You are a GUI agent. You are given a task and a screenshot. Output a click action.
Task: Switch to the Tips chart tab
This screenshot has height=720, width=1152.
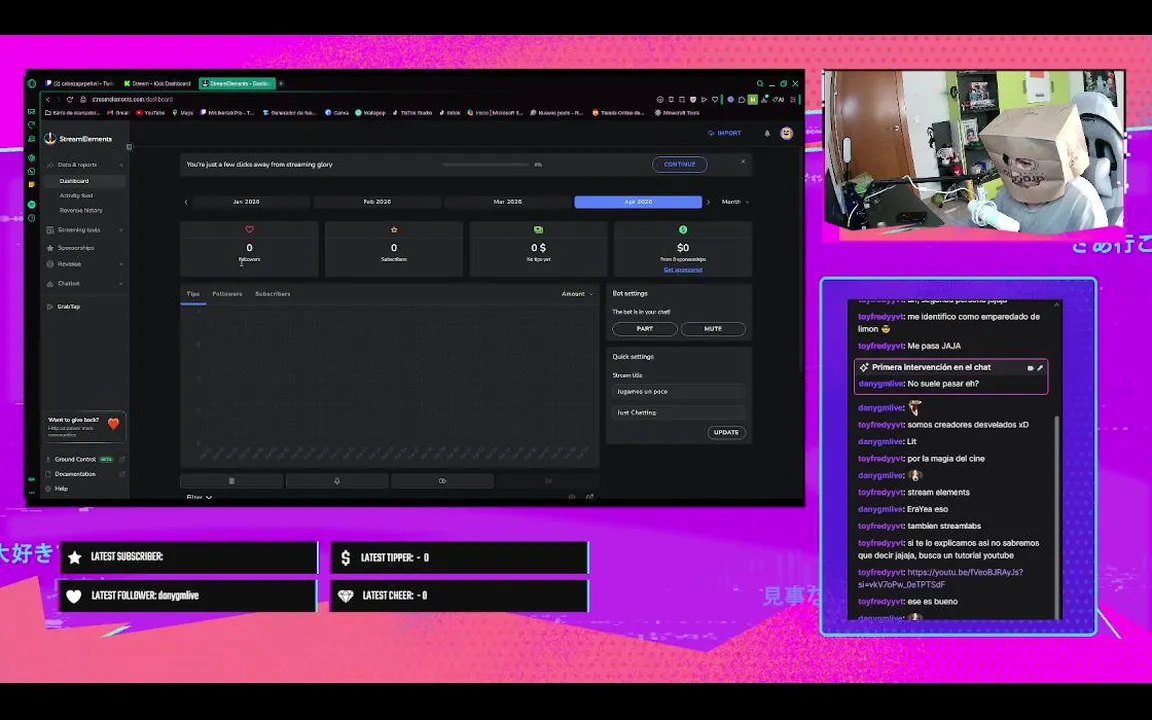pyautogui.click(x=193, y=294)
